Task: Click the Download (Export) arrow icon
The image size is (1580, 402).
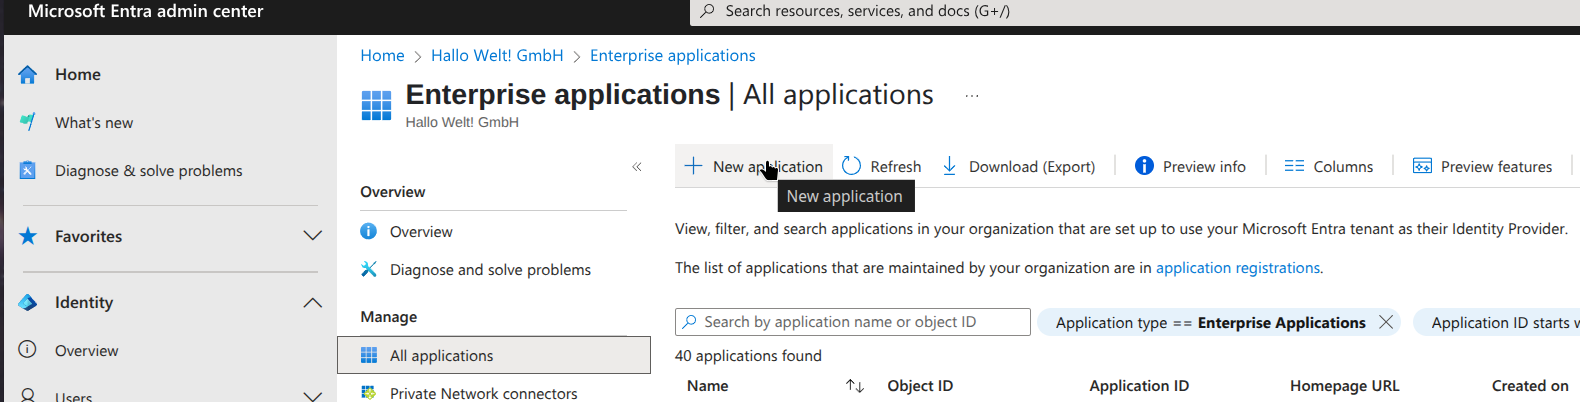Action: pyautogui.click(x=949, y=166)
